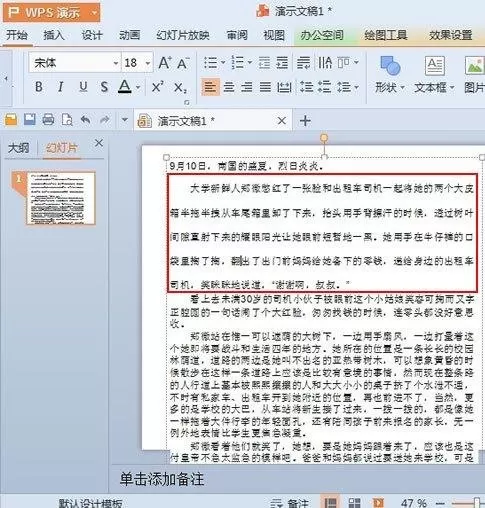The image size is (485, 508).
Task: Open the 开始 ribbon tab
Action: coord(17,35)
